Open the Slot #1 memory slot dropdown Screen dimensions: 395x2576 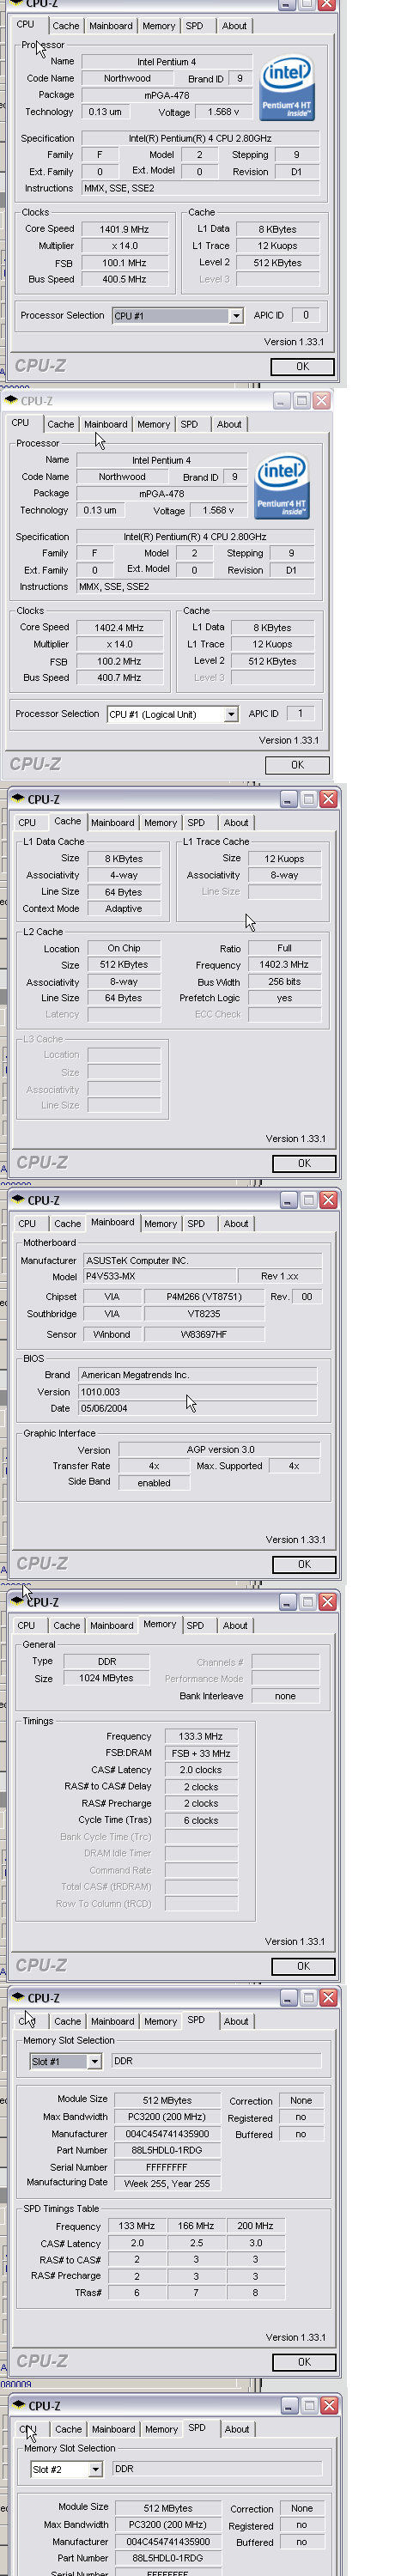[x=94, y=2061]
